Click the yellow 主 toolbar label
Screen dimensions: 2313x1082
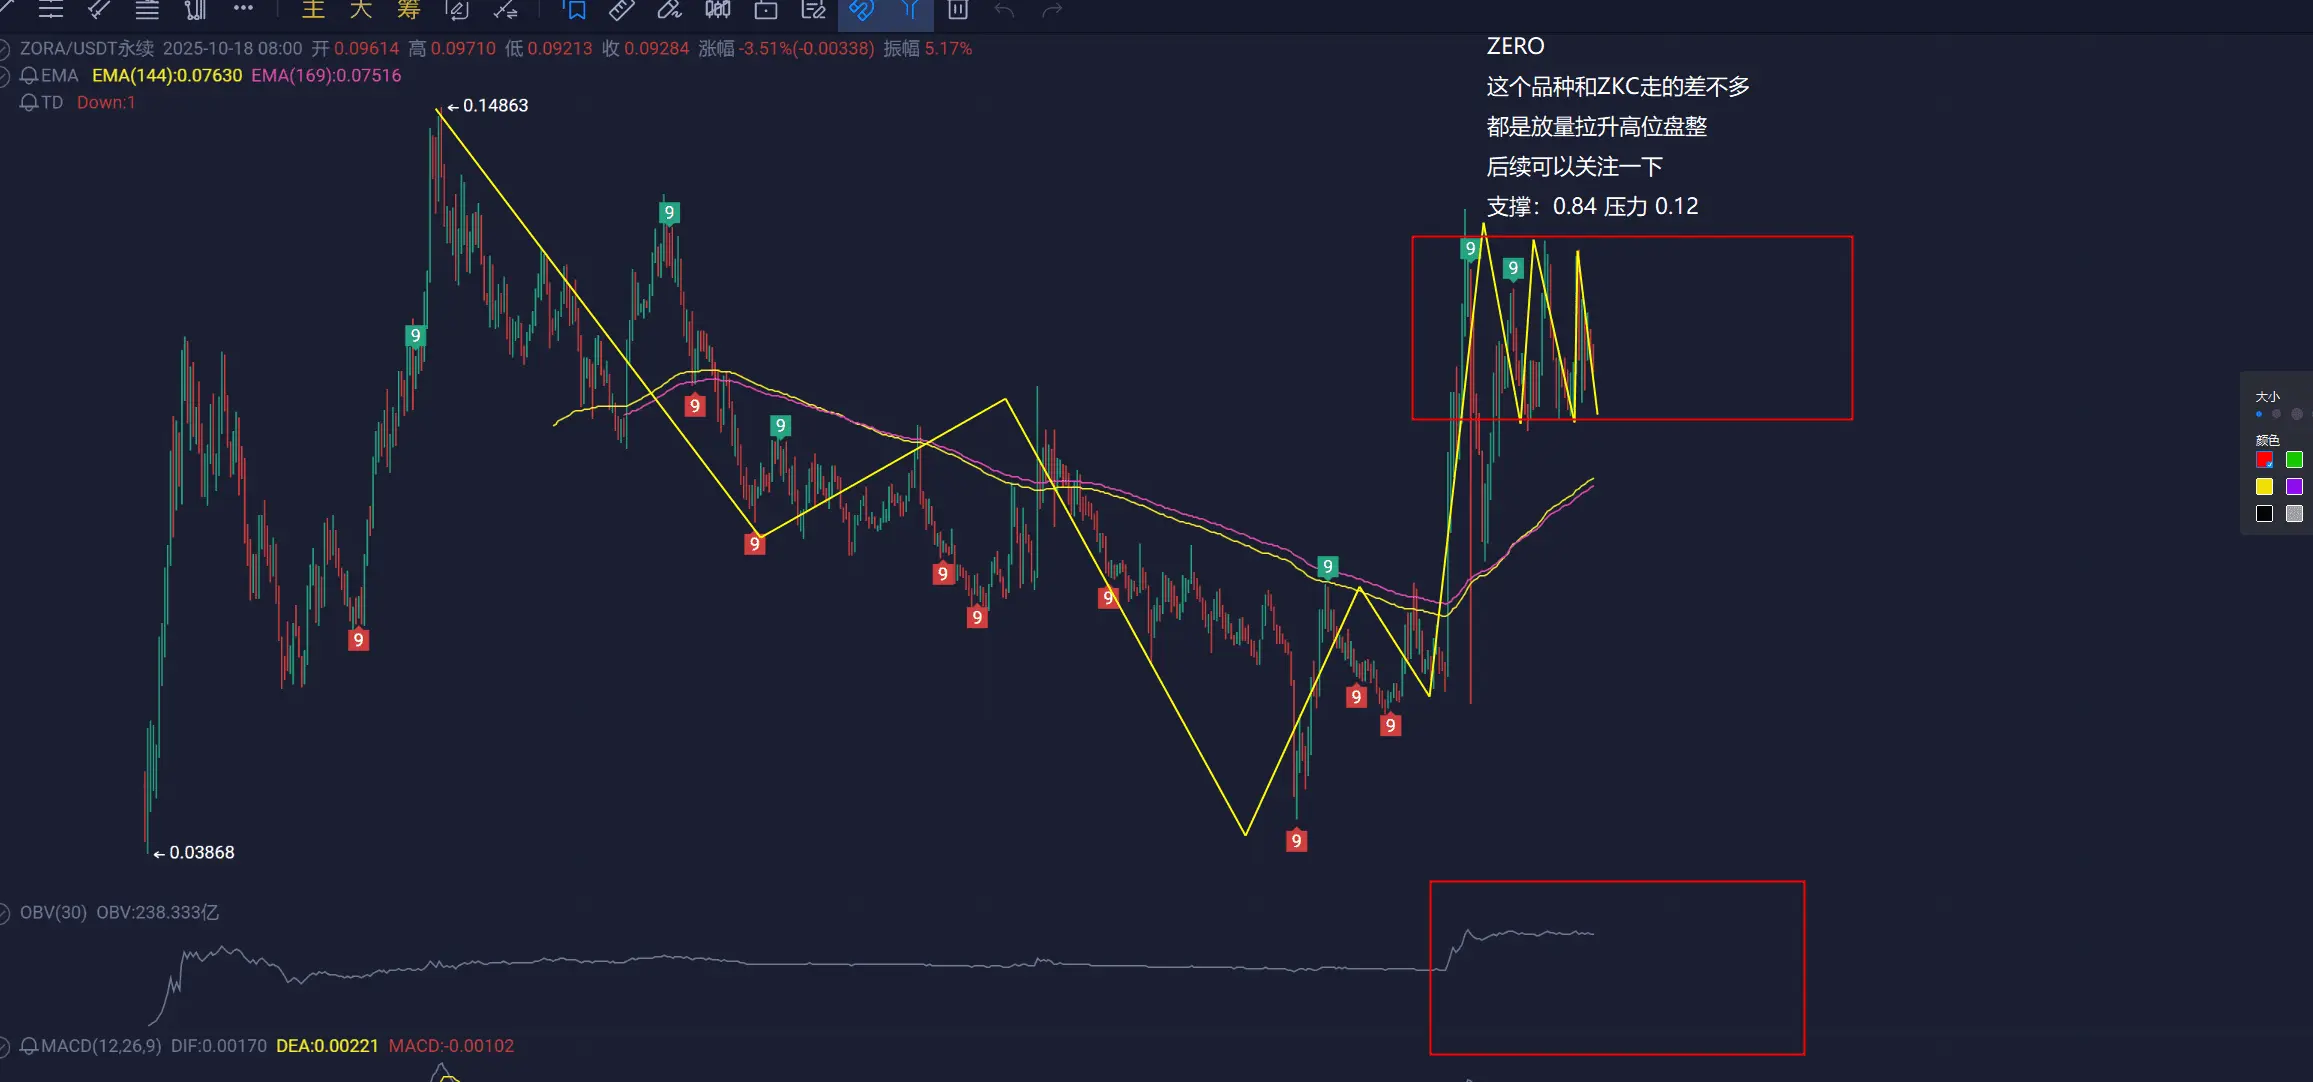click(313, 10)
